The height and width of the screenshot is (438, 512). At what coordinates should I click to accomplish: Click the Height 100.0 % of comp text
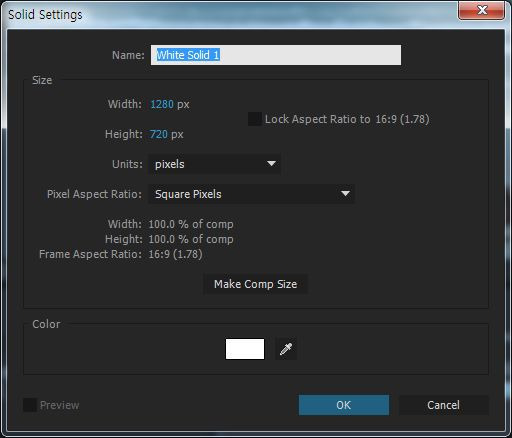coord(191,239)
